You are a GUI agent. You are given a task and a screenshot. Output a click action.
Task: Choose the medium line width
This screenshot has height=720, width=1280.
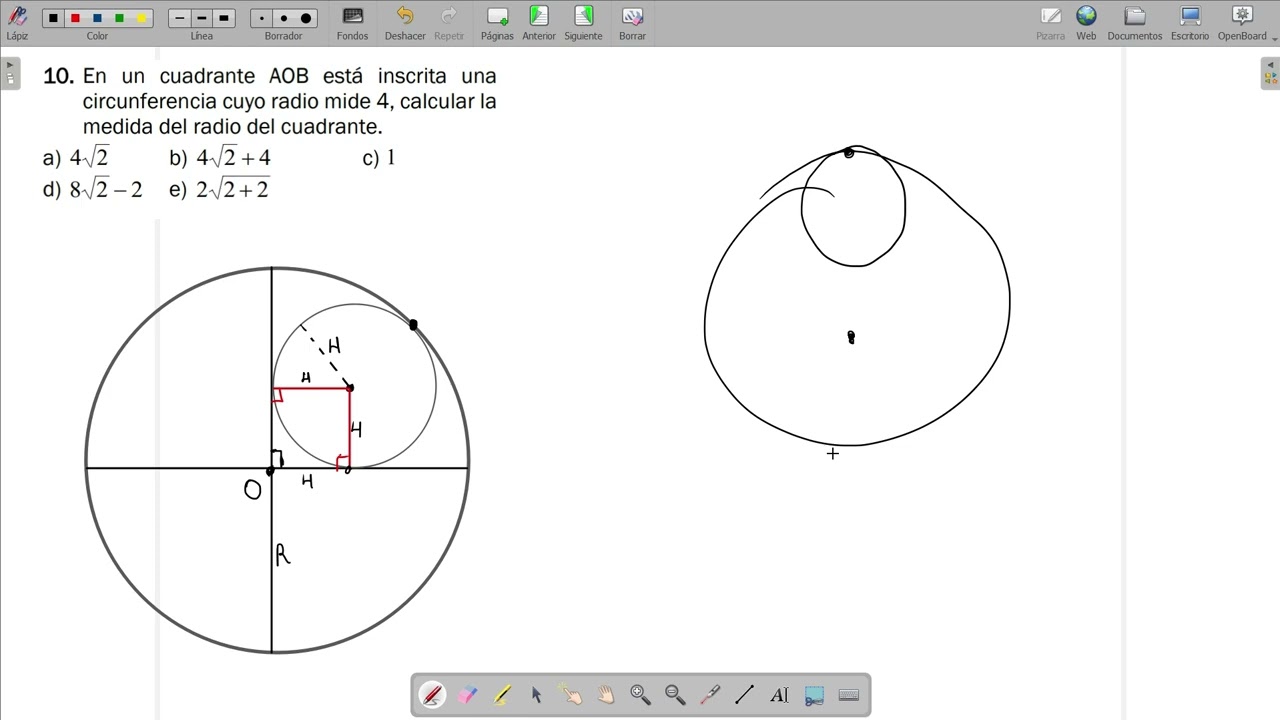[x=202, y=18]
